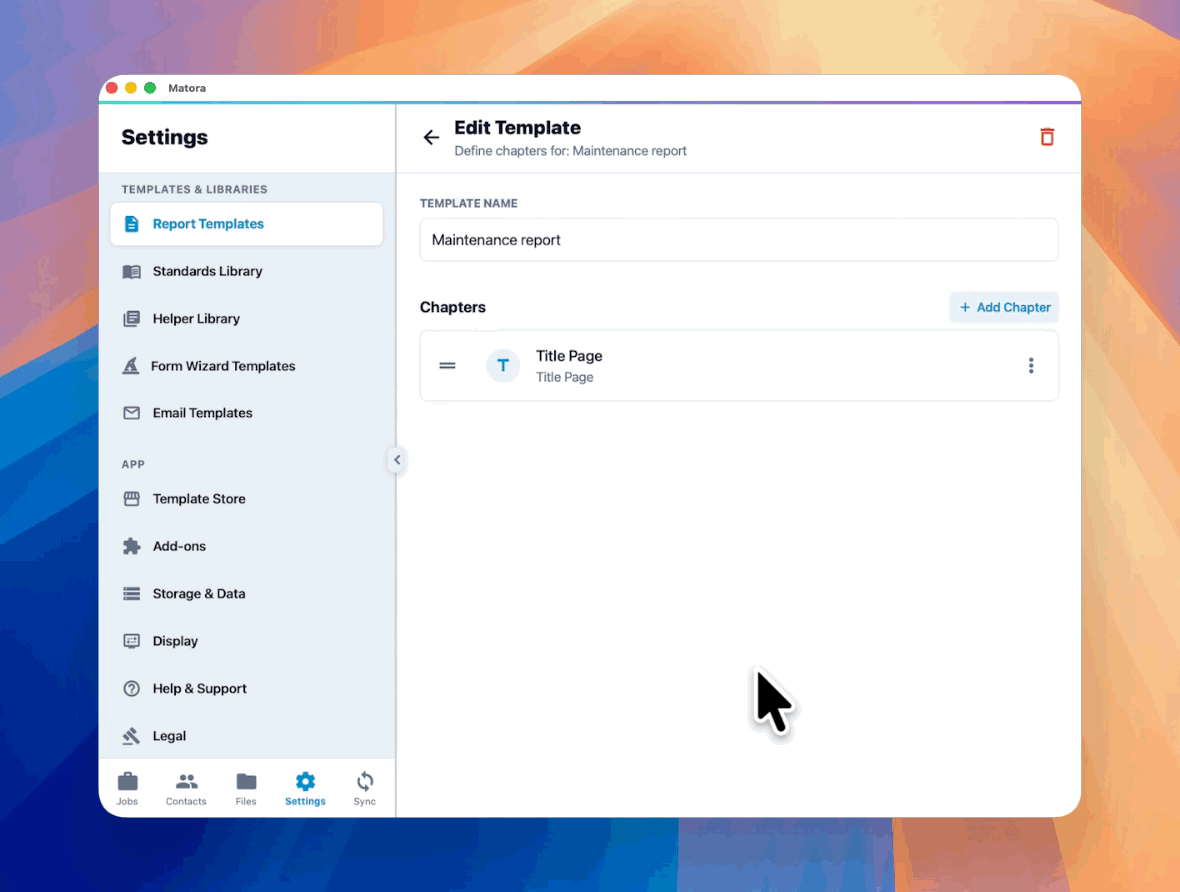Click the Helper Library stack icon

pos(131,318)
